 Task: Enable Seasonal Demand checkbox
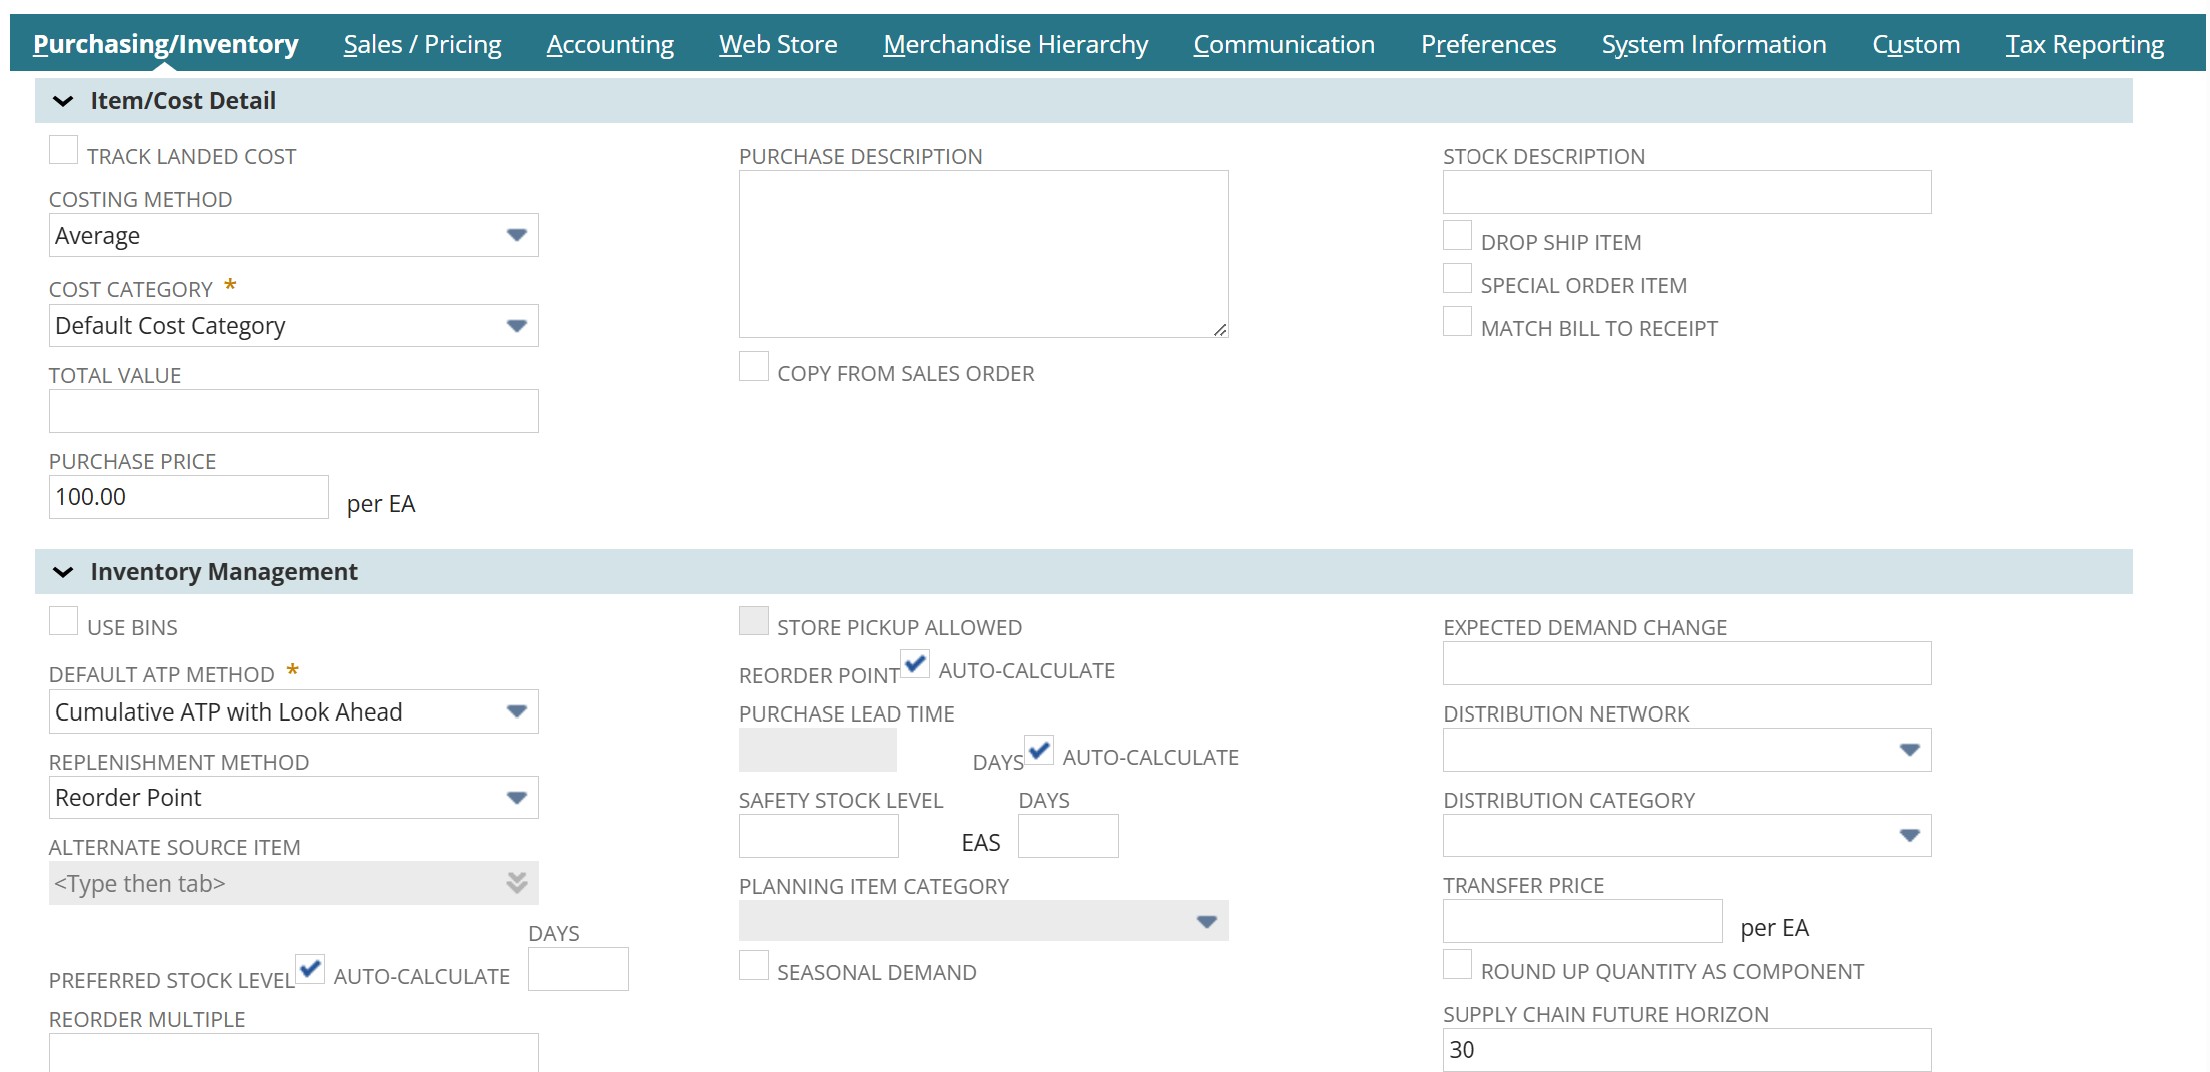coord(754,967)
